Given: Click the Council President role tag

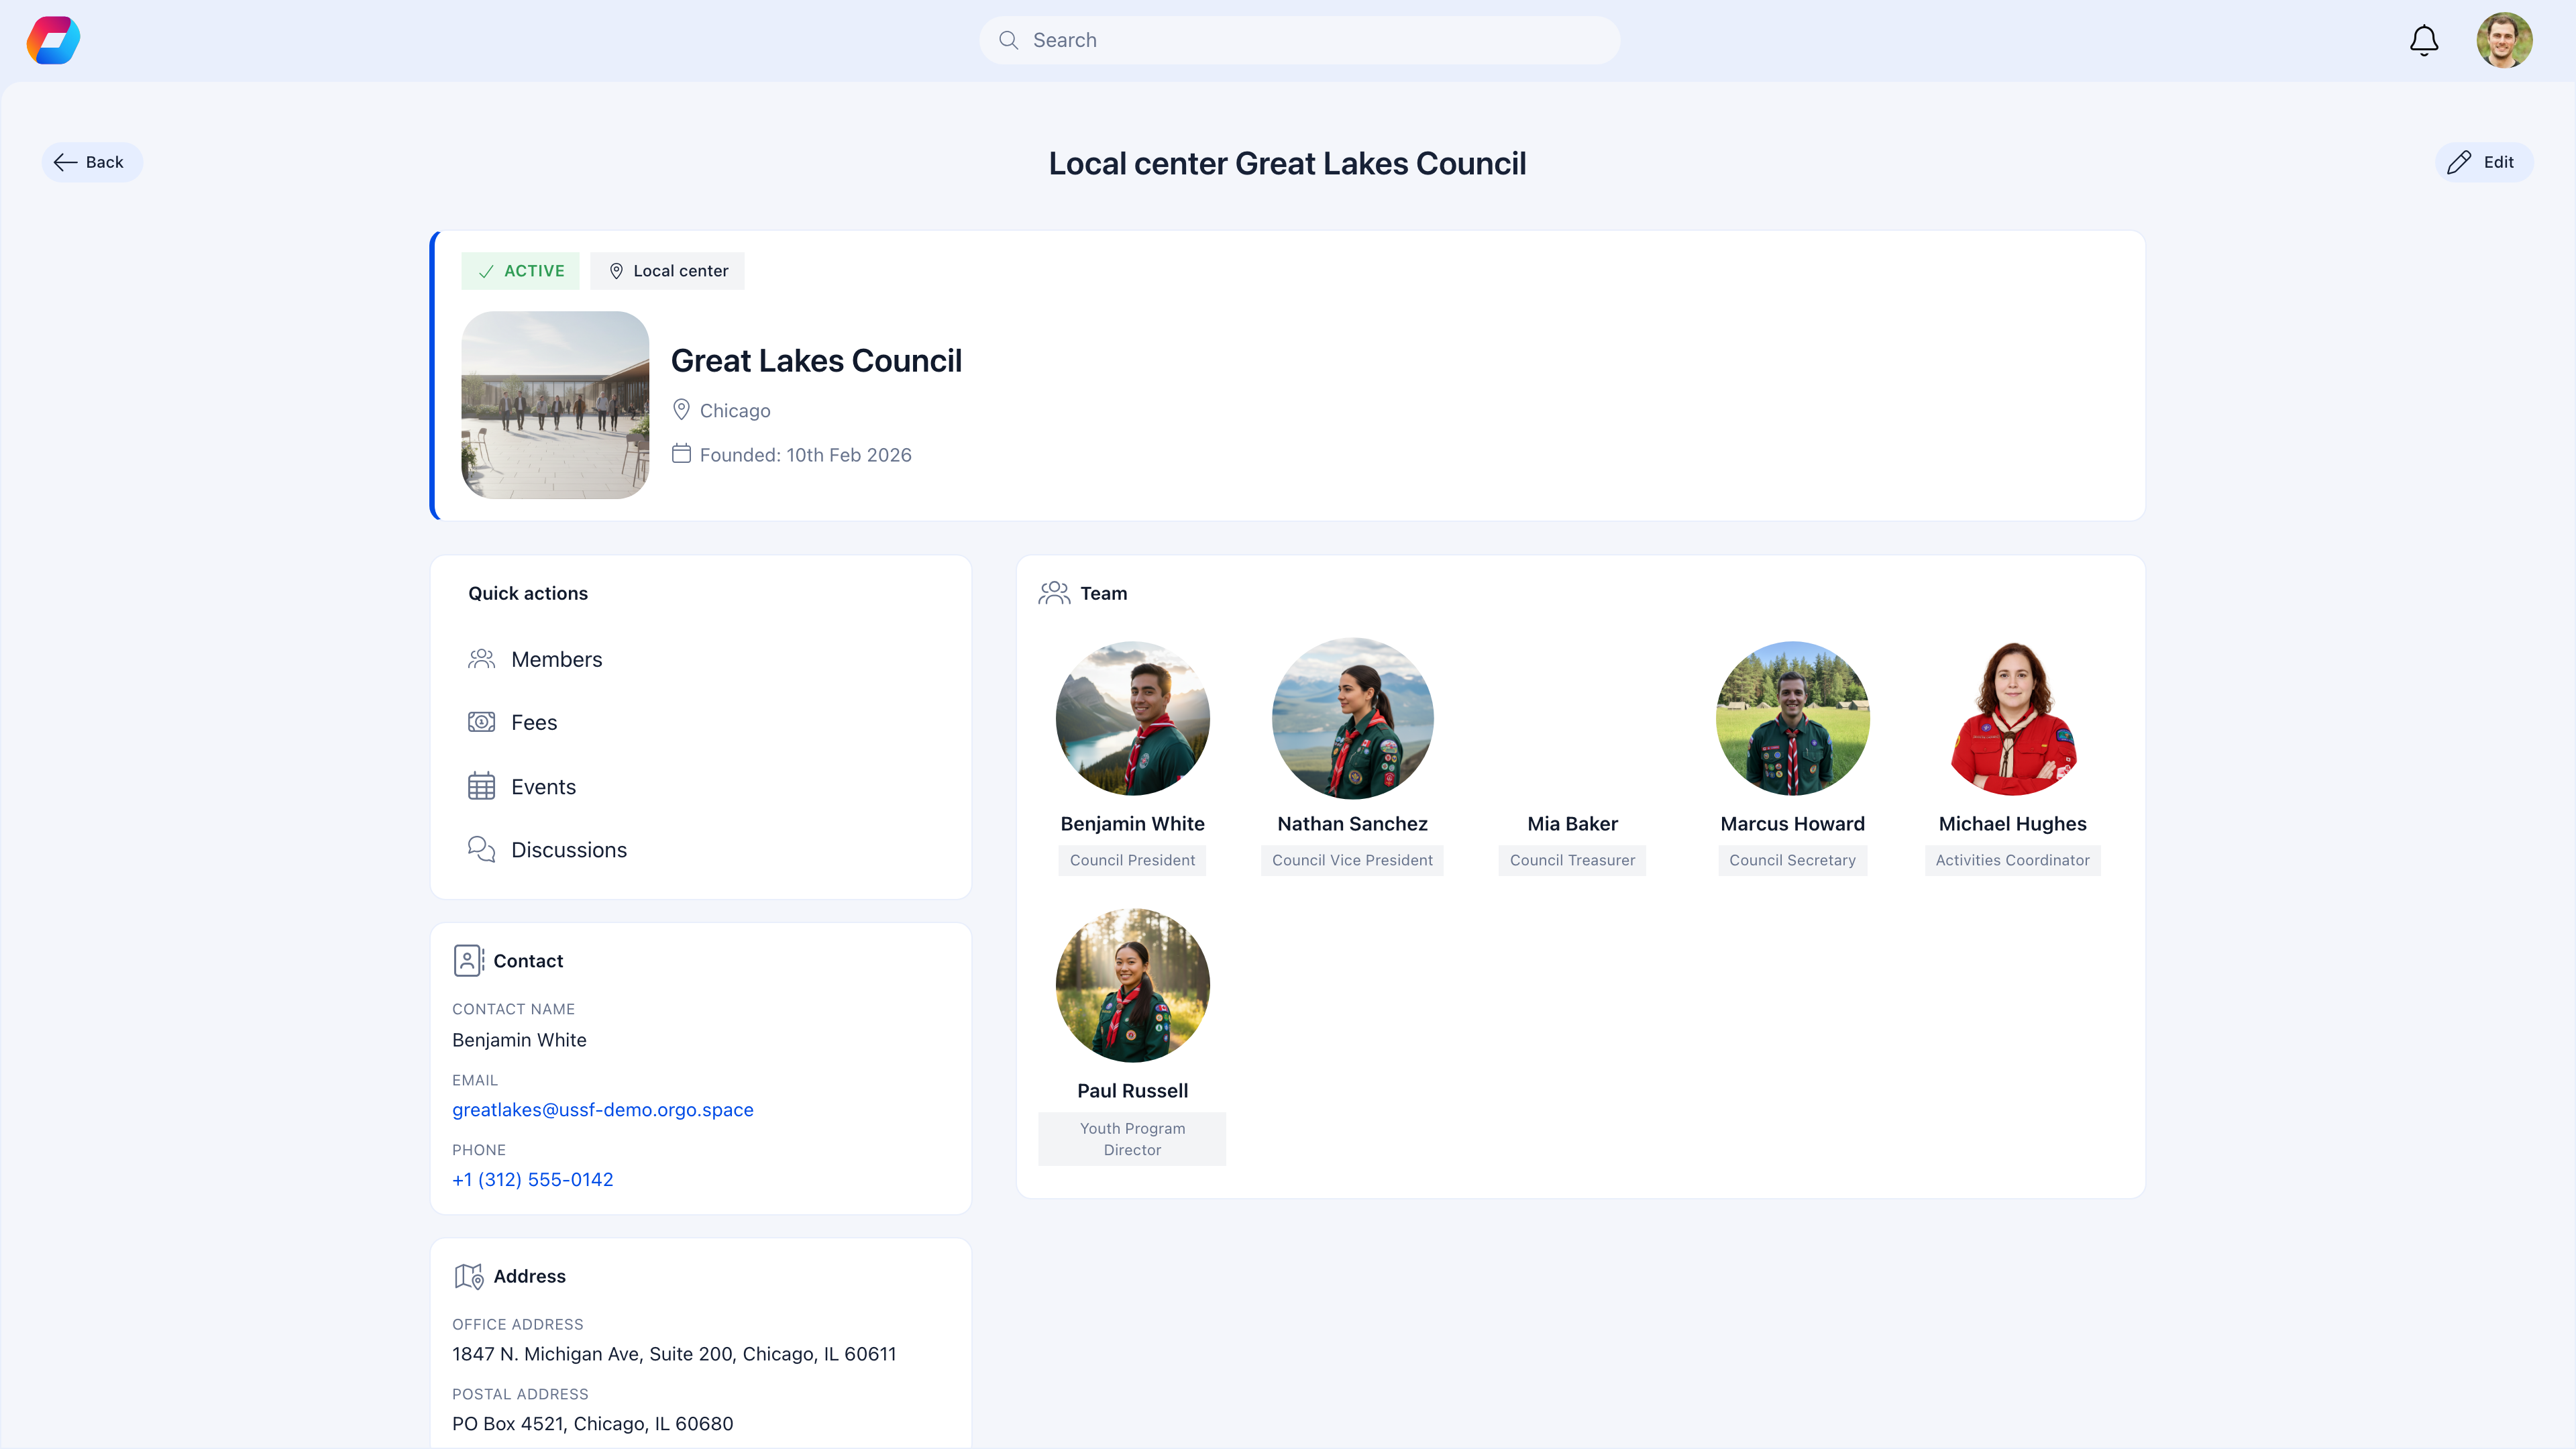Looking at the screenshot, I should 1132,860.
